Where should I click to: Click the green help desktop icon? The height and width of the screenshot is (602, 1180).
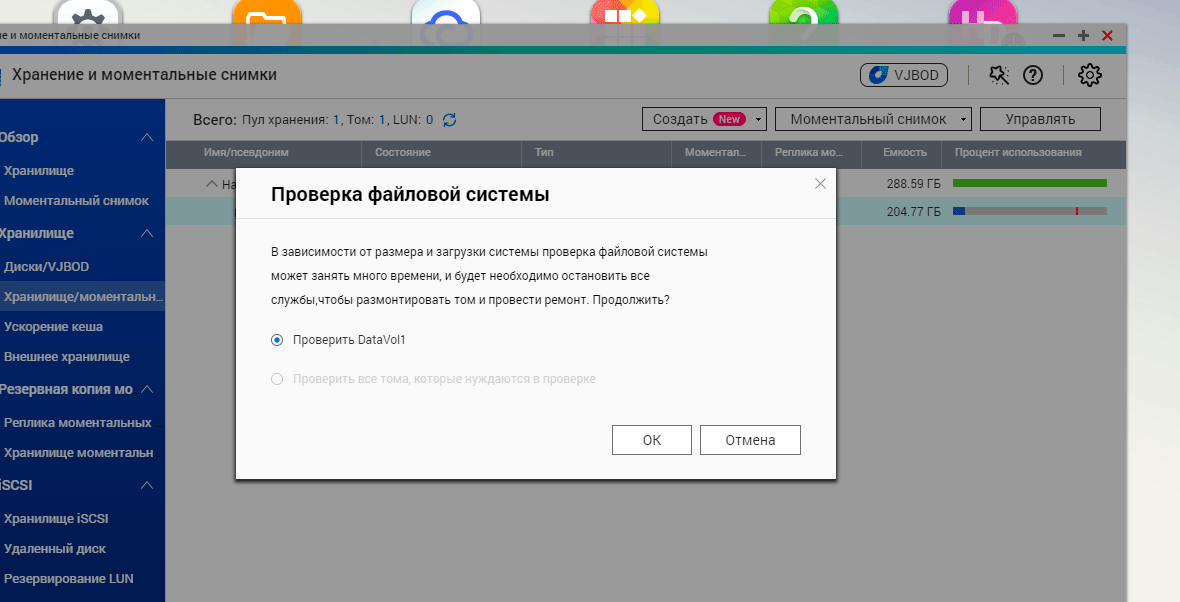(x=803, y=22)
